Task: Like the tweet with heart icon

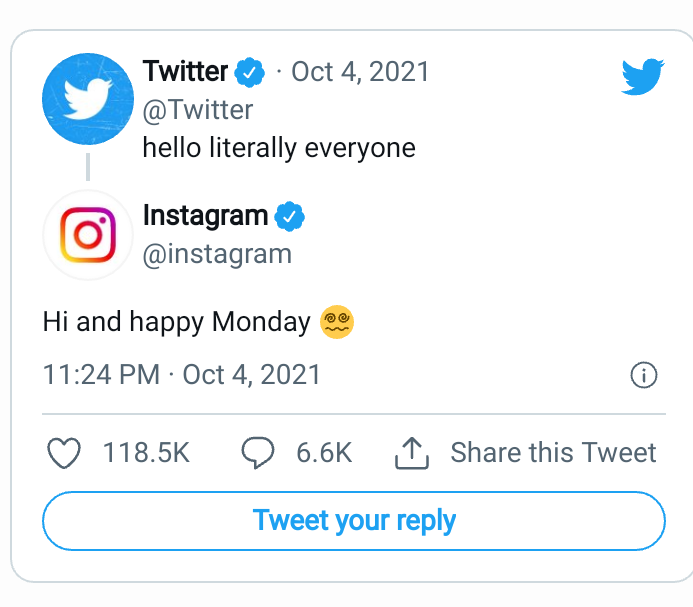Action: [x=64, y=453]
